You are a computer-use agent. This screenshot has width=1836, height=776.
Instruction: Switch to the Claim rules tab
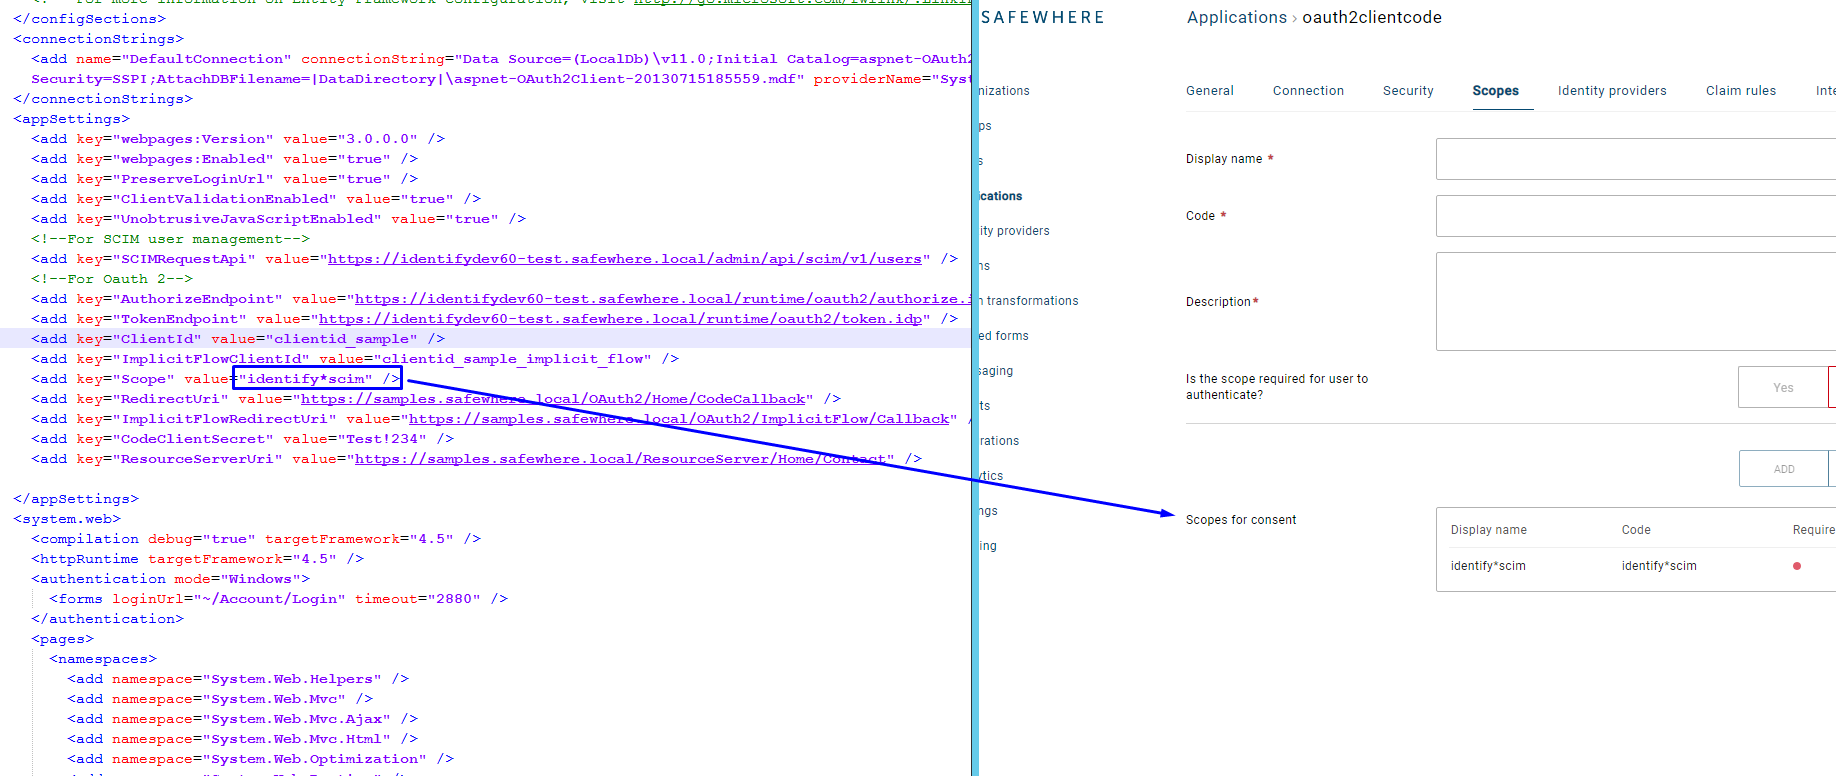click(1741, 91)
